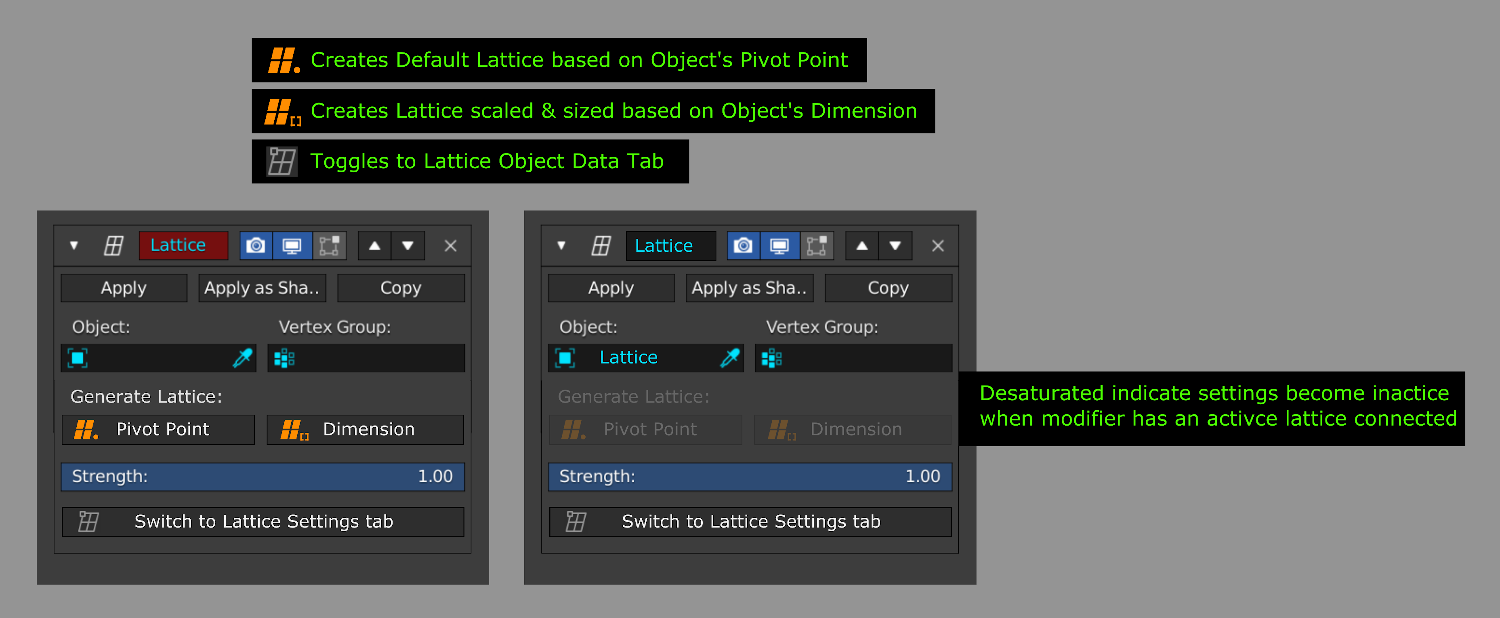
Task: Adjust Strength slider in left panel
Action: coord(263,477)
